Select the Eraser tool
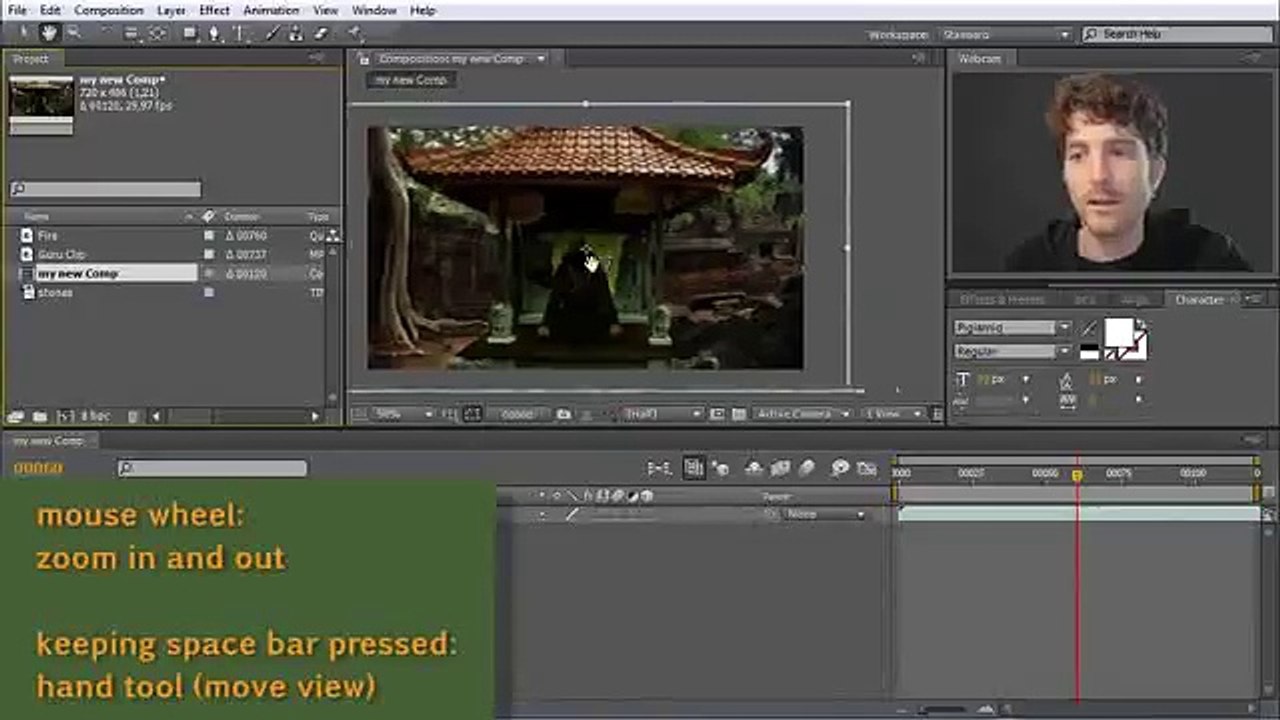This screenshot has width=1280, height=720. [321, 33]
